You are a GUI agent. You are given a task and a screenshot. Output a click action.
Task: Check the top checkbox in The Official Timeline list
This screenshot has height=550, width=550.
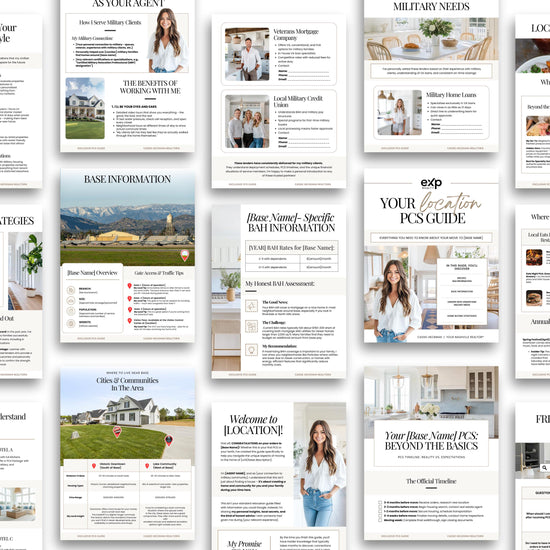point(380,503)
